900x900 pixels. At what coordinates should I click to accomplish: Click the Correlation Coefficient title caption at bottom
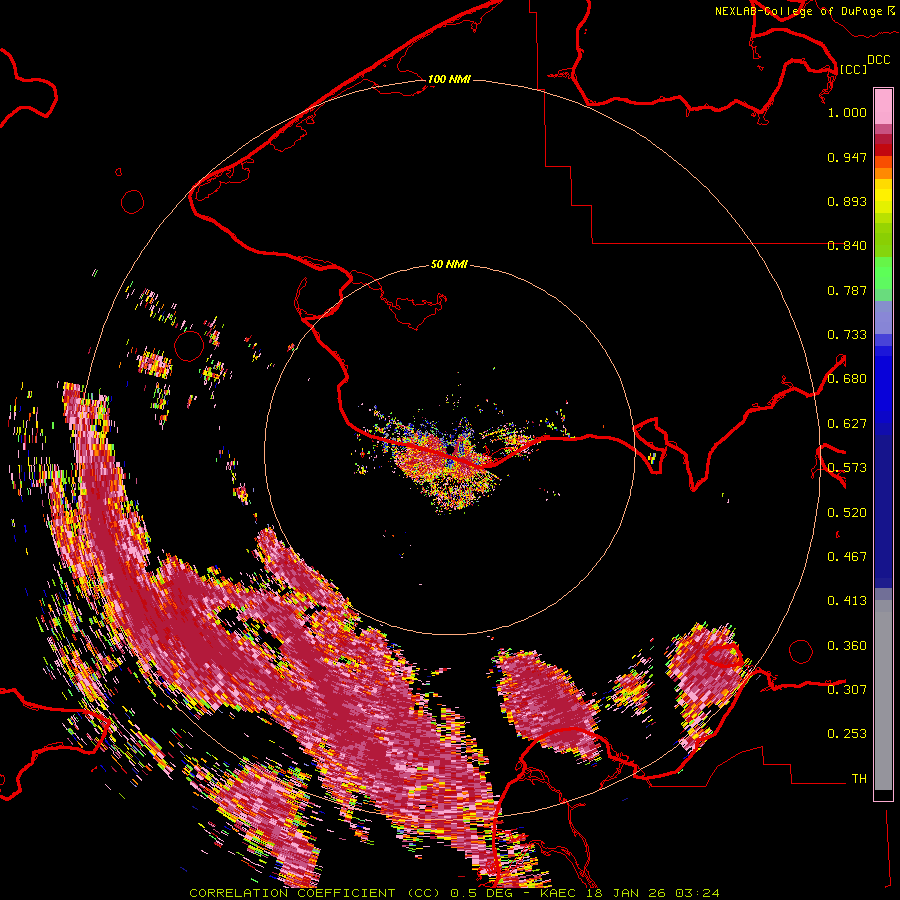454,893
